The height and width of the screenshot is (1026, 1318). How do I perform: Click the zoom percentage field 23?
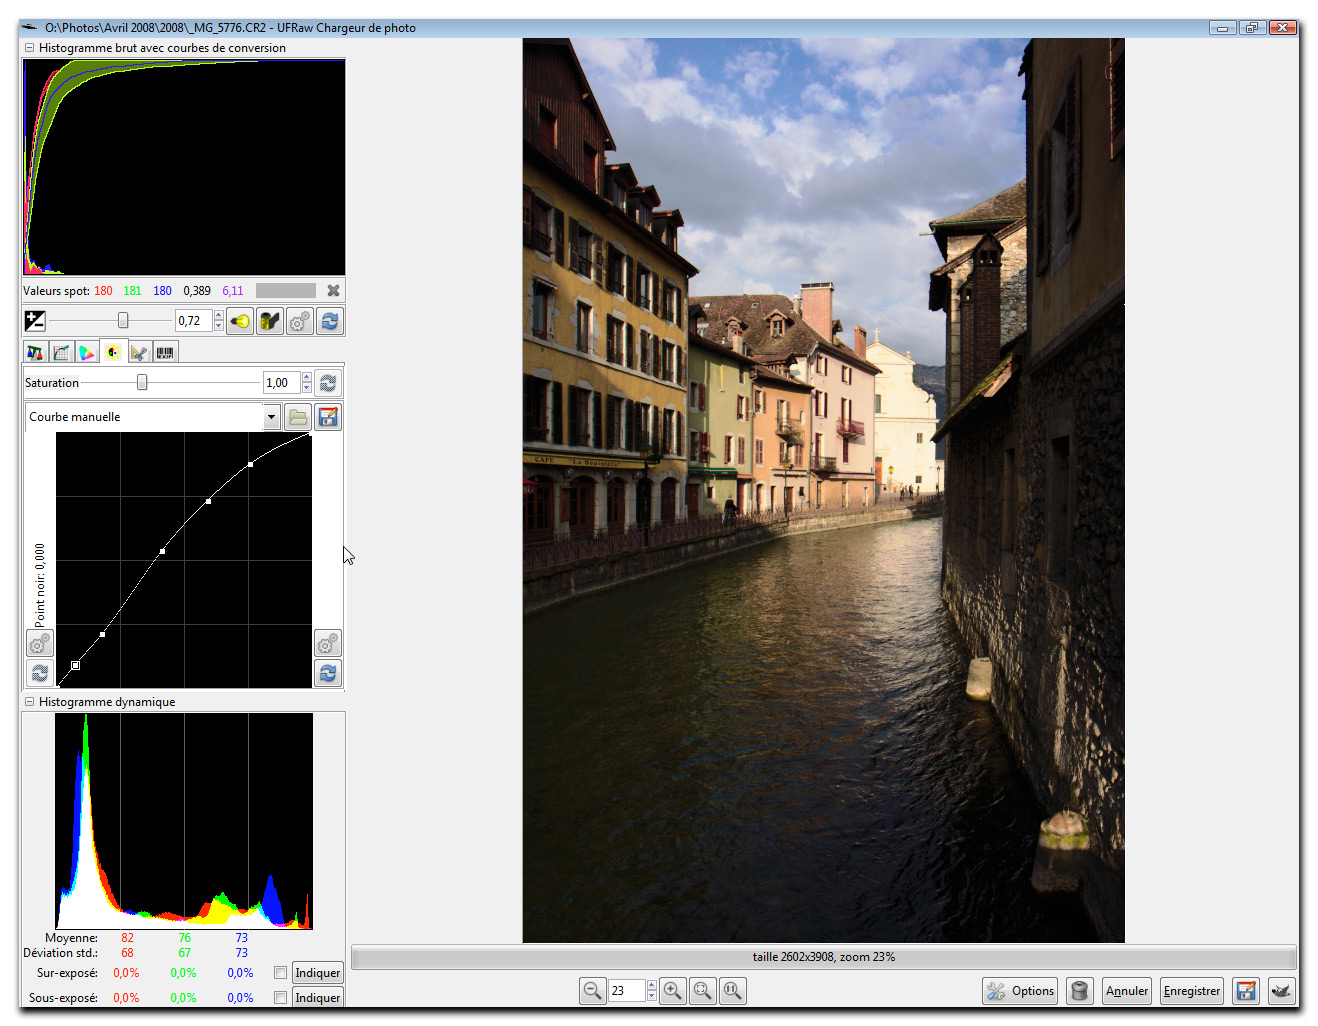coord(627,991)
